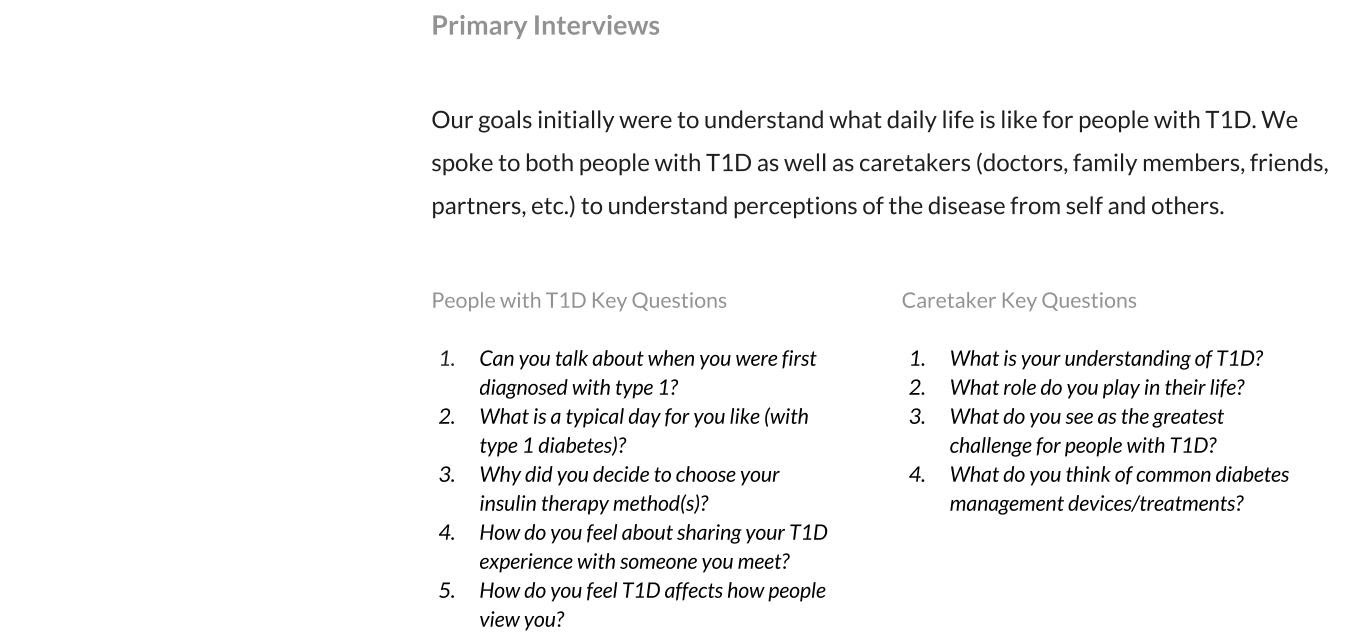The height and width of the screenshot is (633, 1366).
Task: Click the common diabetes management devices question
Action: [x=1119, y=489]
